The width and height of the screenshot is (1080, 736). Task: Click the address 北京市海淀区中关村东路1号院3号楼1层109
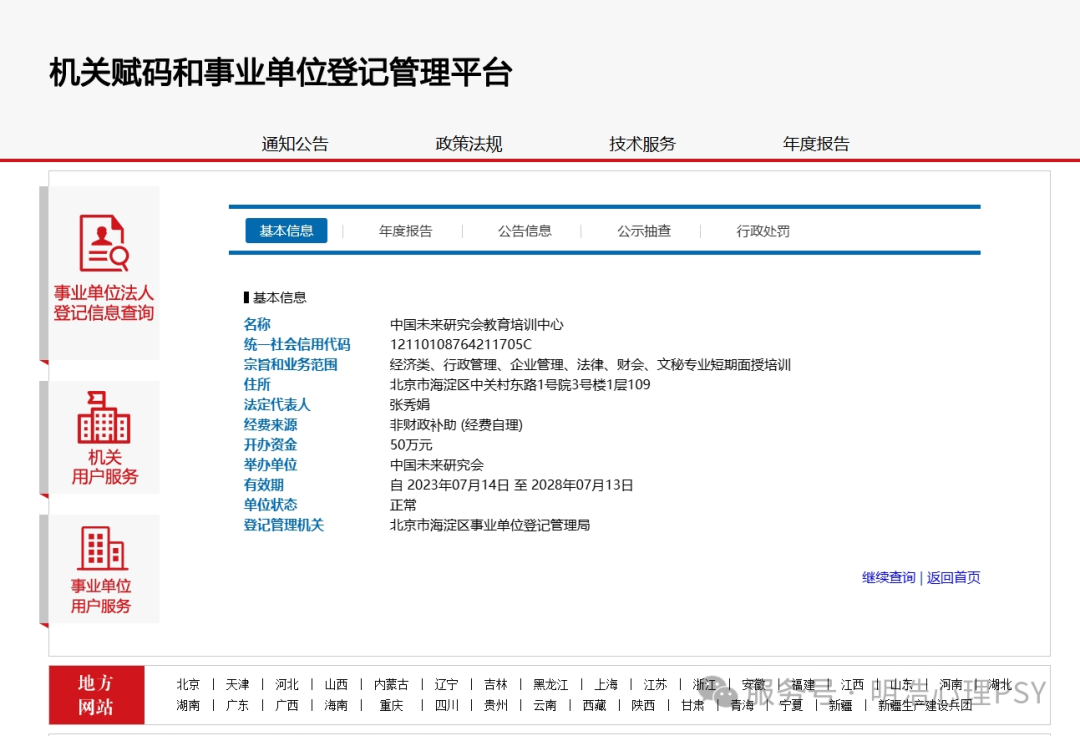(x=520, y=384)
